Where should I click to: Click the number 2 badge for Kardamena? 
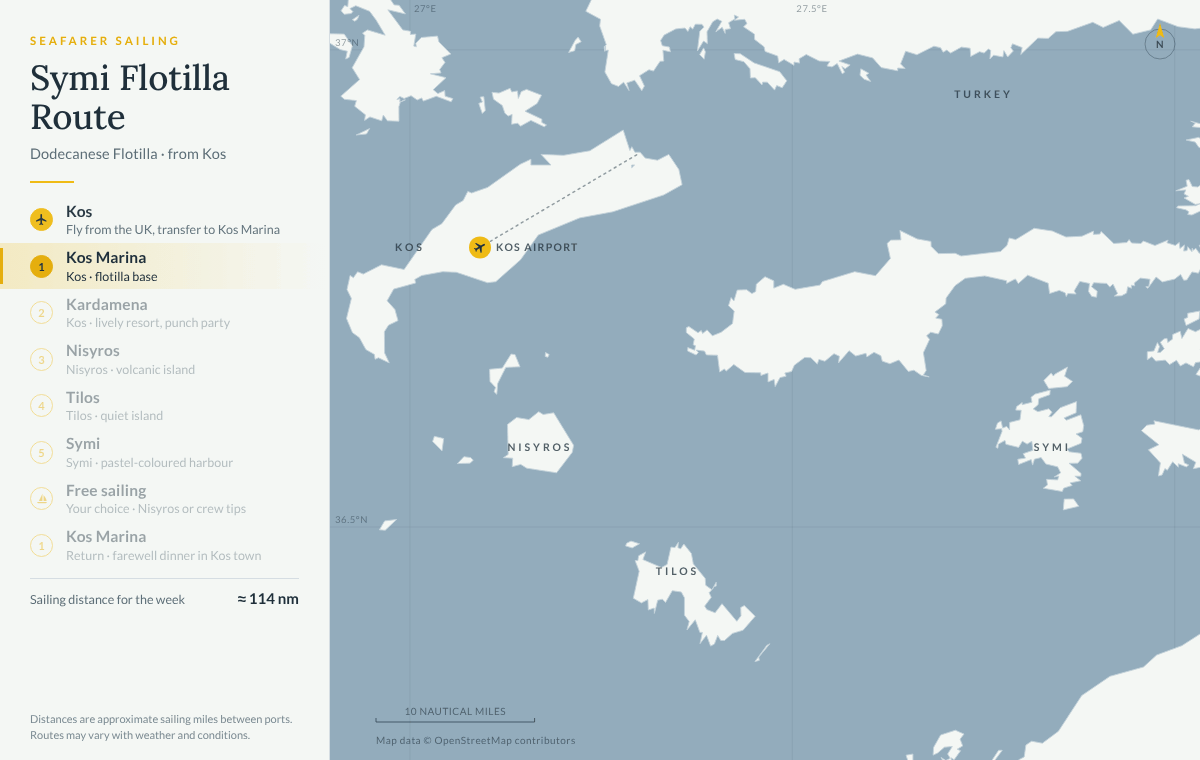(x=41, y=313)
